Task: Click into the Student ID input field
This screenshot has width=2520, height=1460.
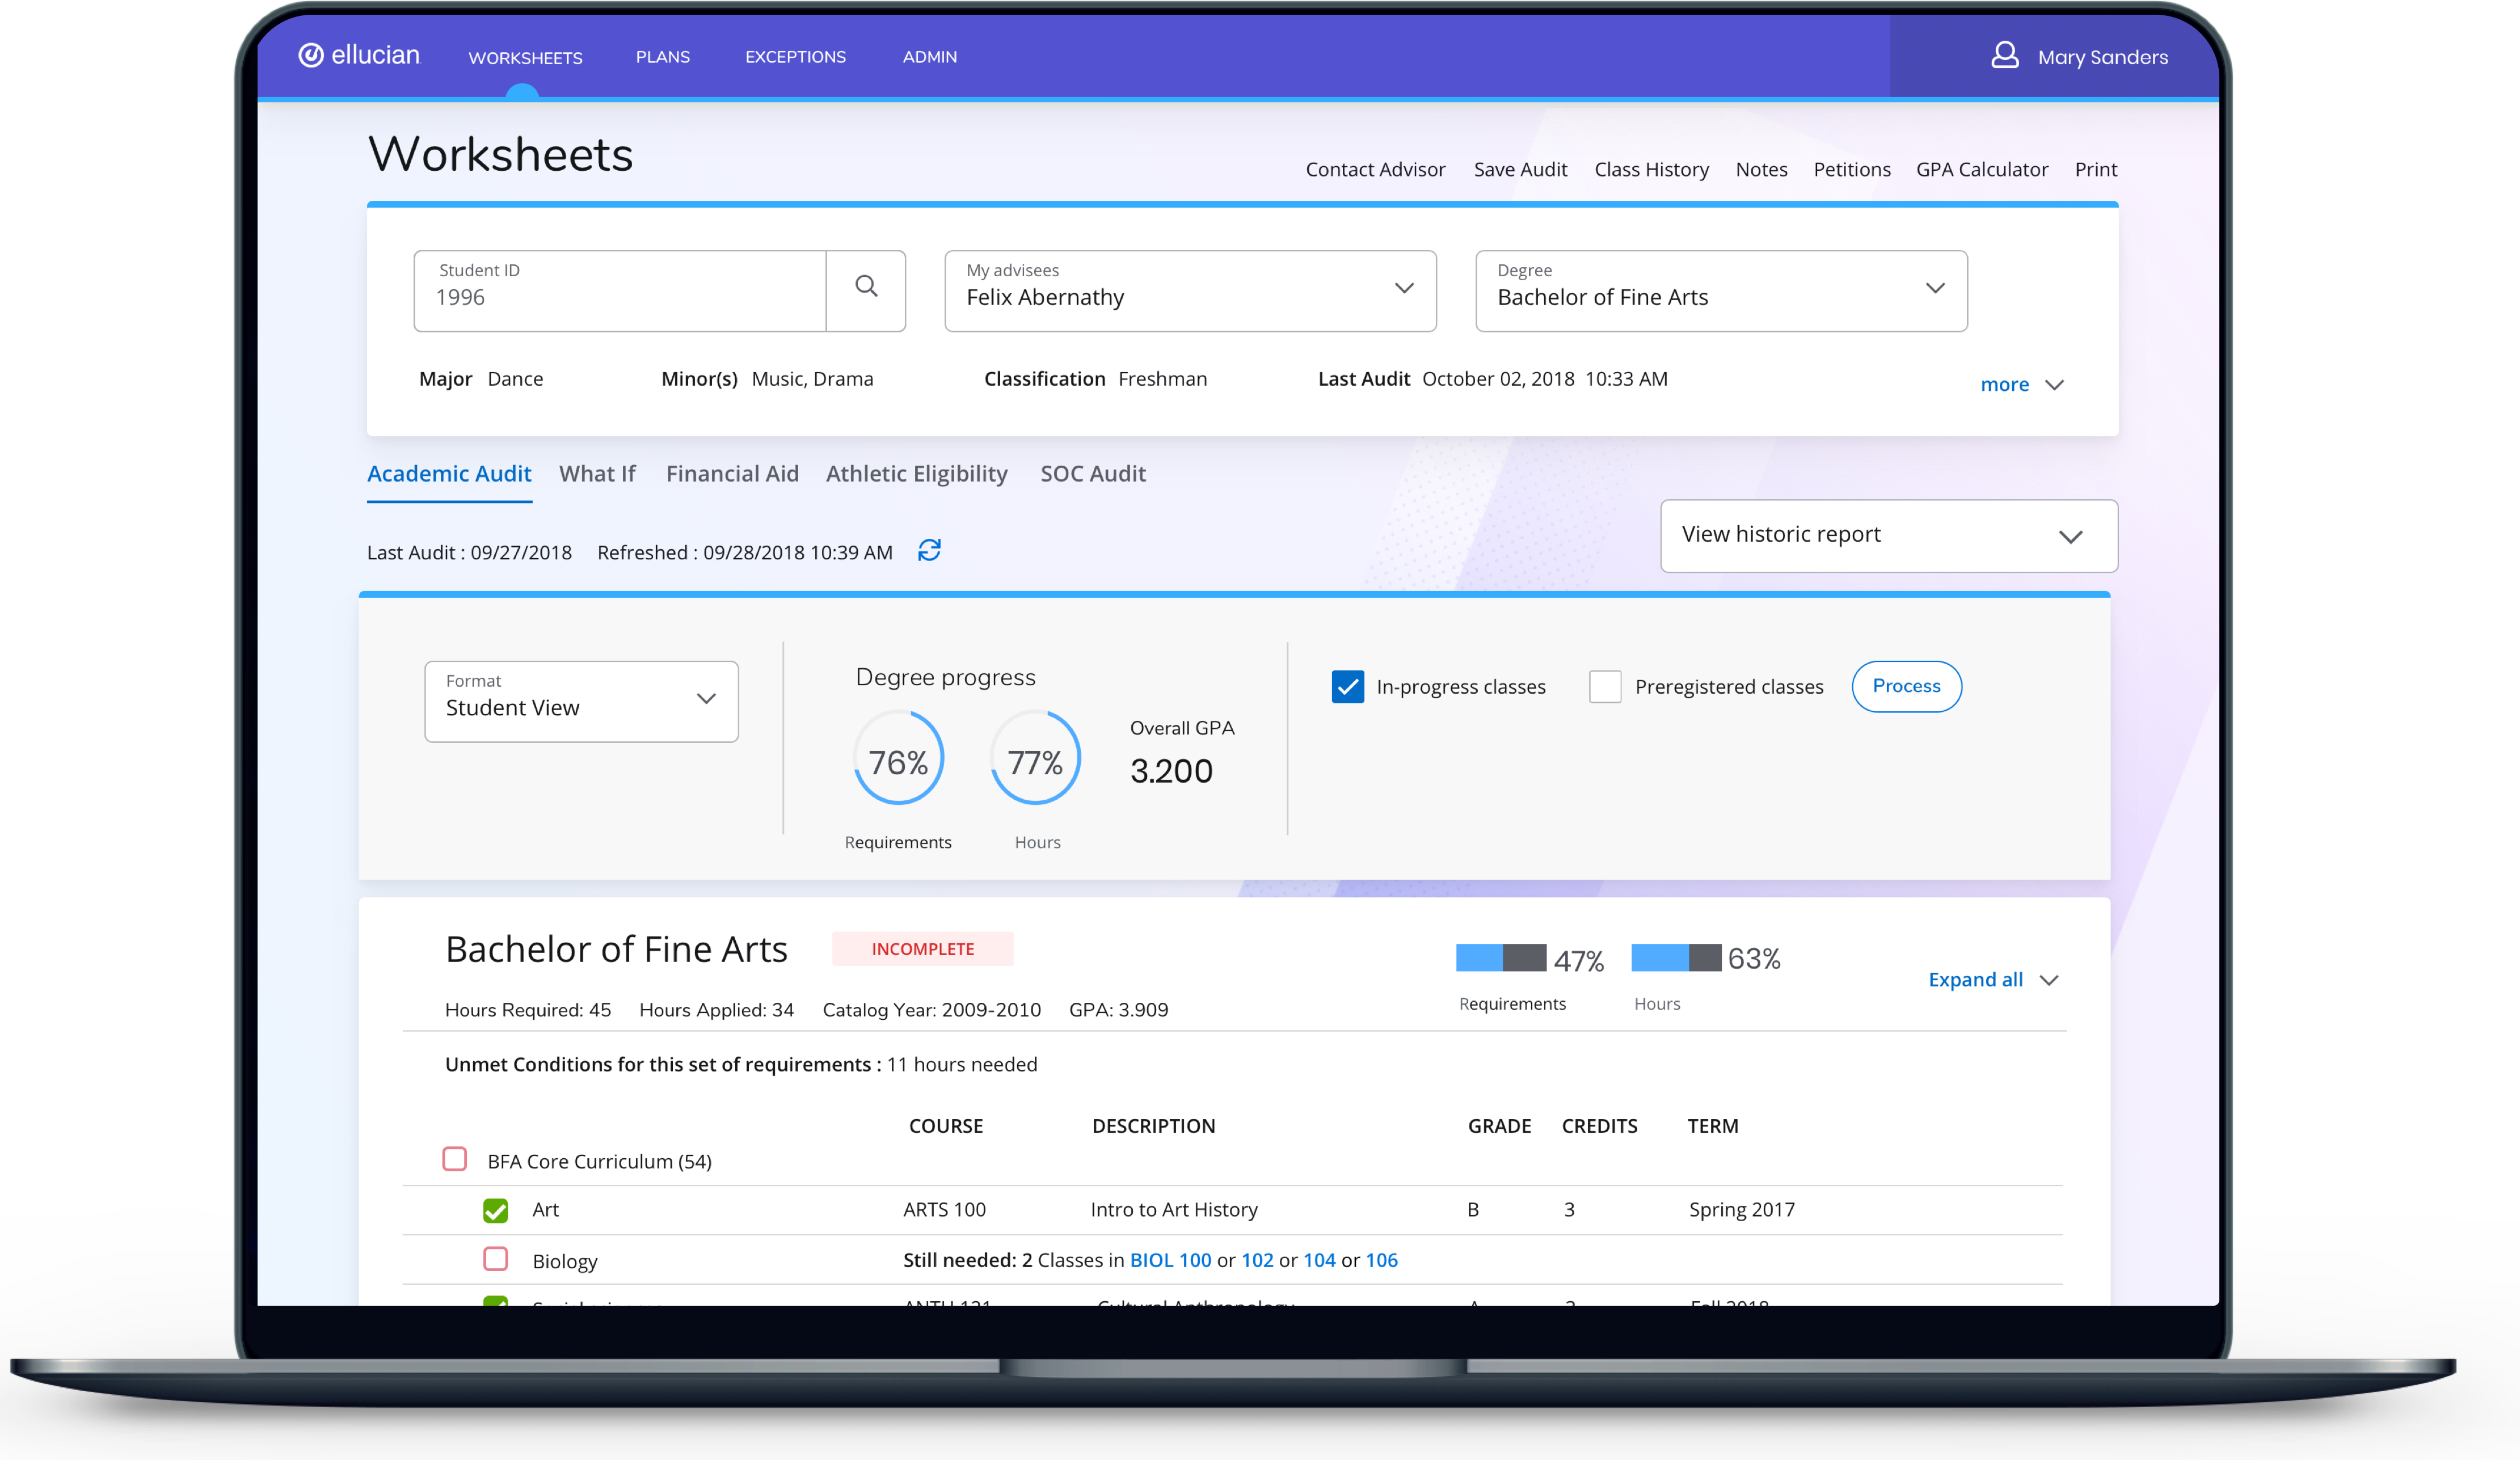Action: point(620,297)
